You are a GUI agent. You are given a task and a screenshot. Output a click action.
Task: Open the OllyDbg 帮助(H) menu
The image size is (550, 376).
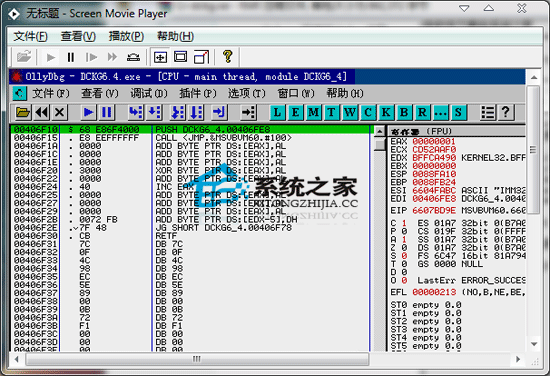[x=345, y=94]
